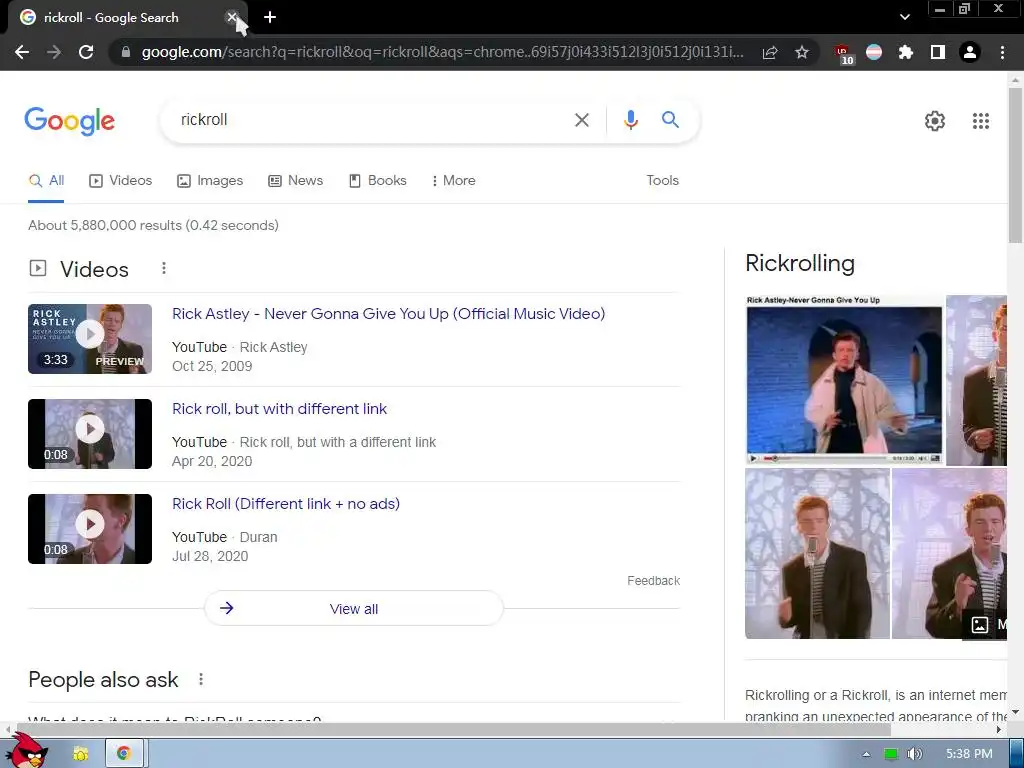Go to Google home via logo
This screenshot has width=1024, height=768.
(x=70, y=121)
